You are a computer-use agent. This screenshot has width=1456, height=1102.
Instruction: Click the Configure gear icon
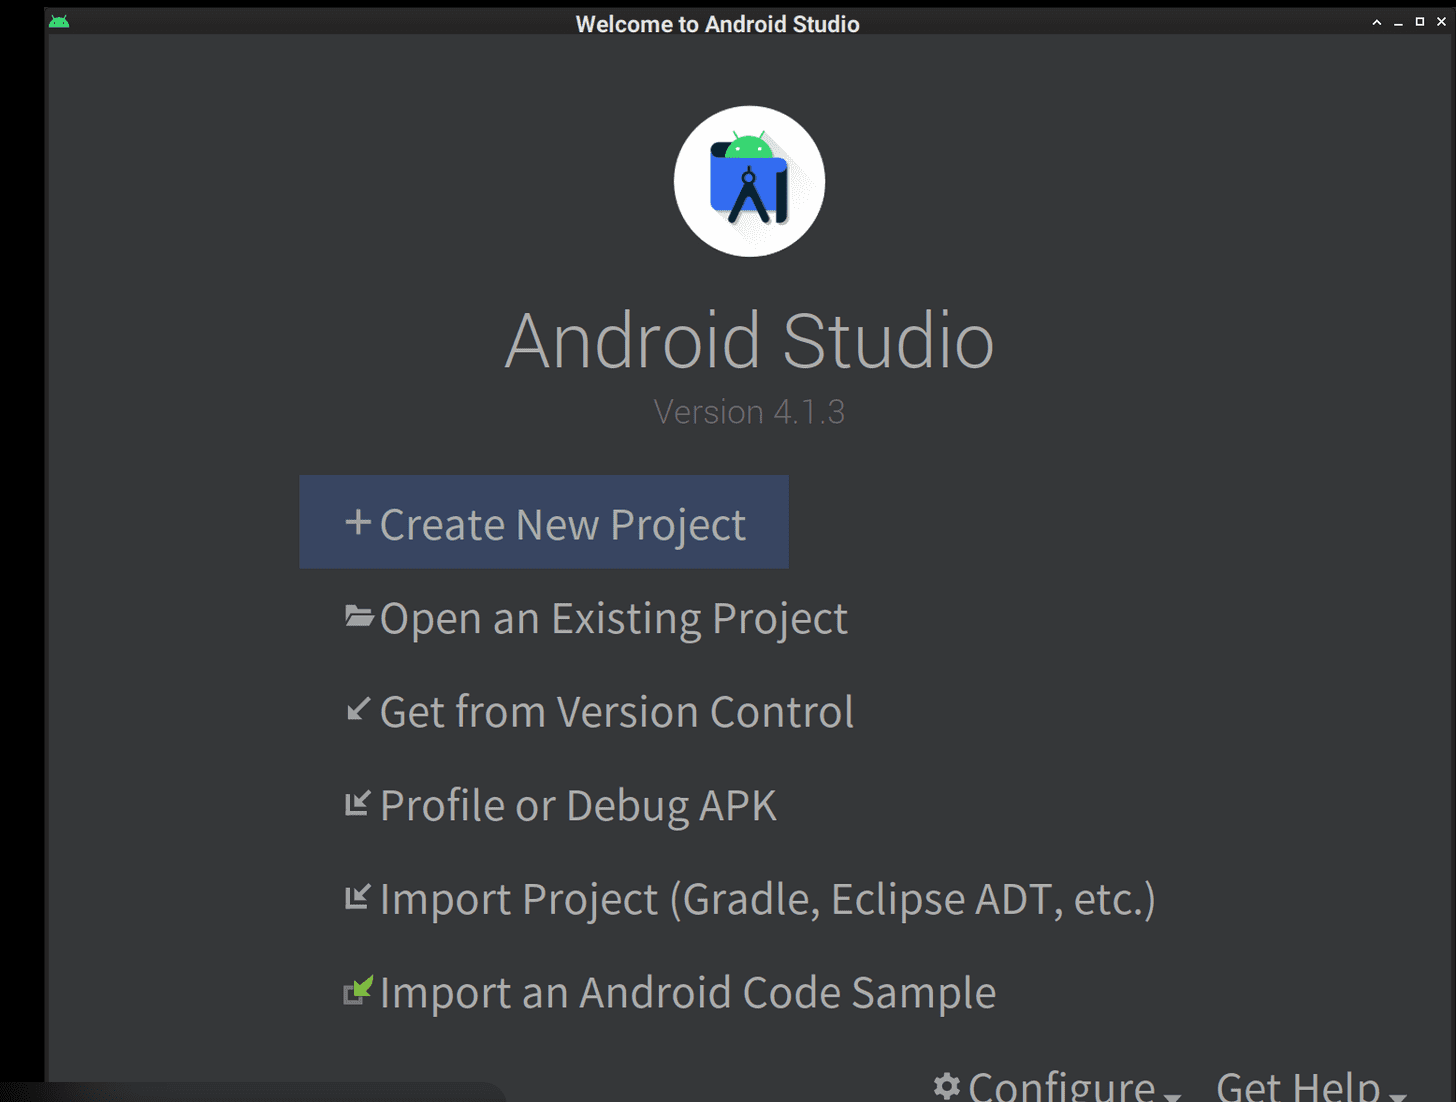click(947, 1086)
